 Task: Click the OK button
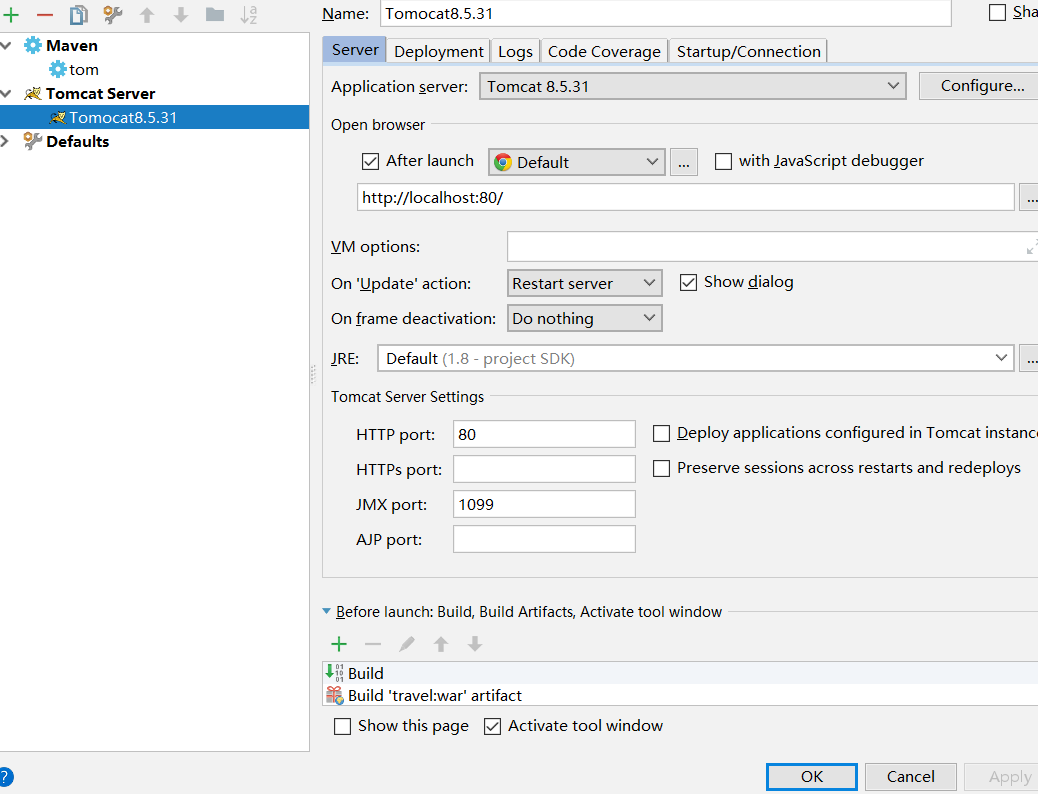[812, 777]
